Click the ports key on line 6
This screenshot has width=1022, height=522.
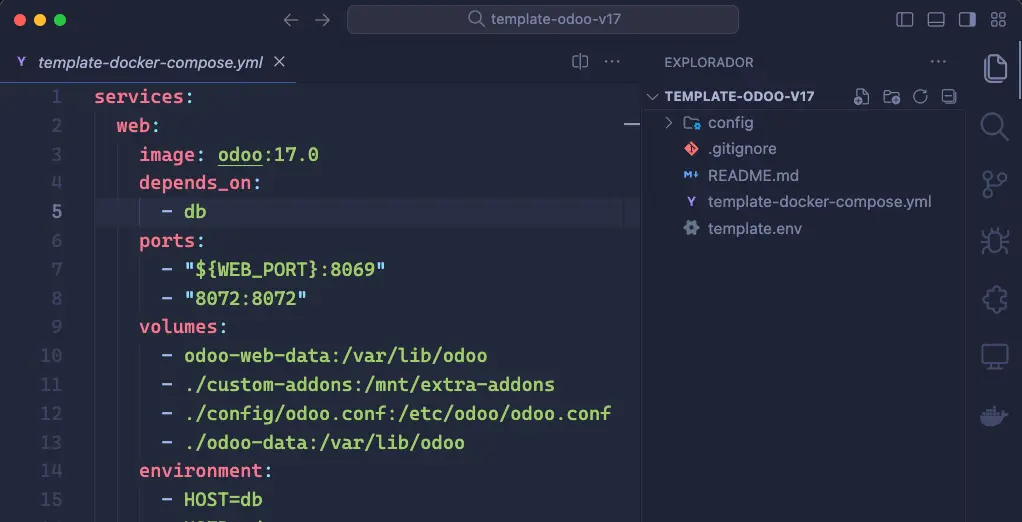(167, 241)
